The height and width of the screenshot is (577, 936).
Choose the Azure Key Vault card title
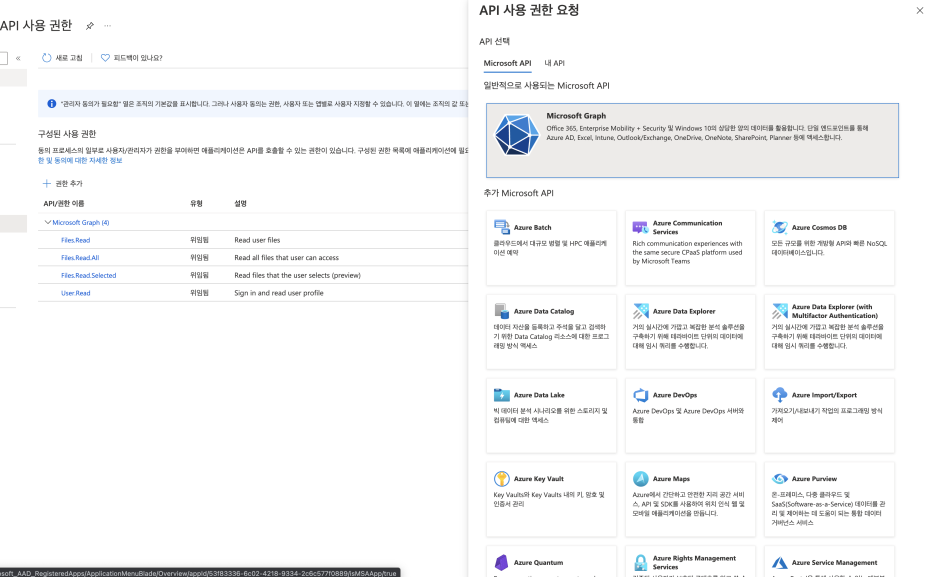(x=538, y=479)
